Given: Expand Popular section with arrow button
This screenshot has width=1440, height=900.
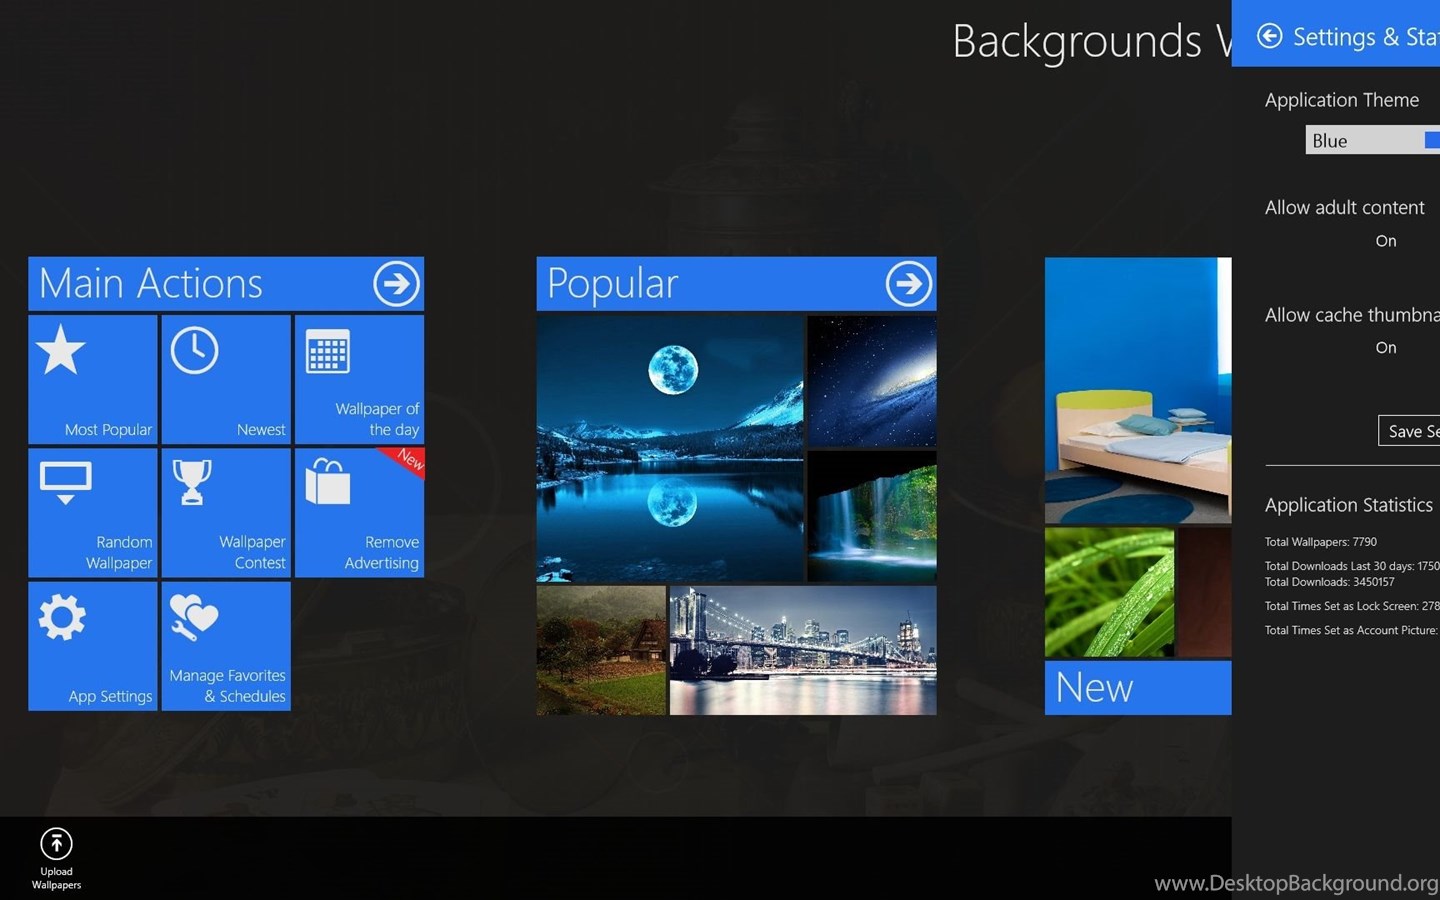Looking at the screenshot, I should 908,284.
